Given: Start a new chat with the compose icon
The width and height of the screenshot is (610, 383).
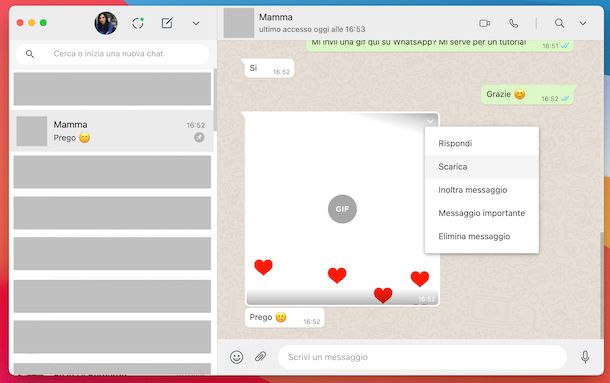Looking at the screenshot, I should pos(167,23).
